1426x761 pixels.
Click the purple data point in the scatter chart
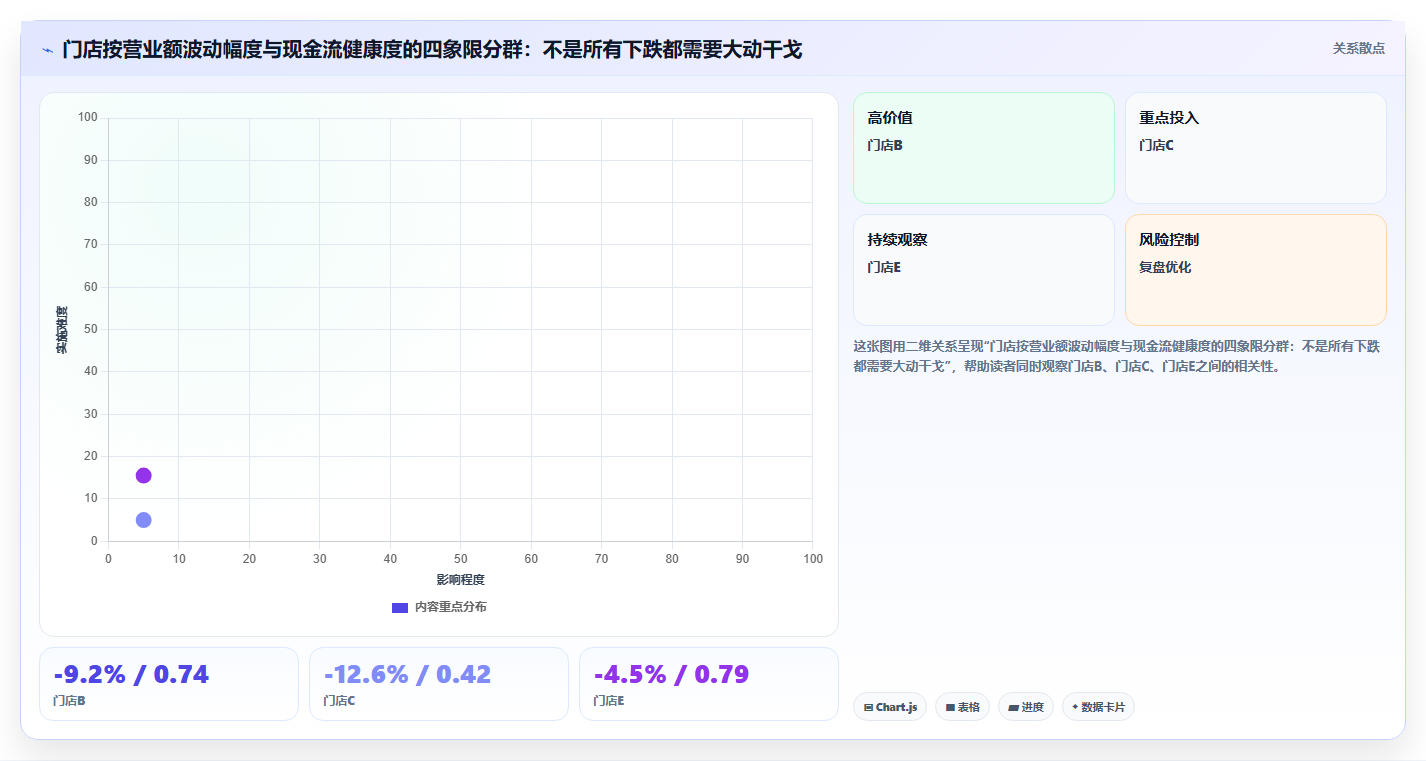click(x=143, y=475)
